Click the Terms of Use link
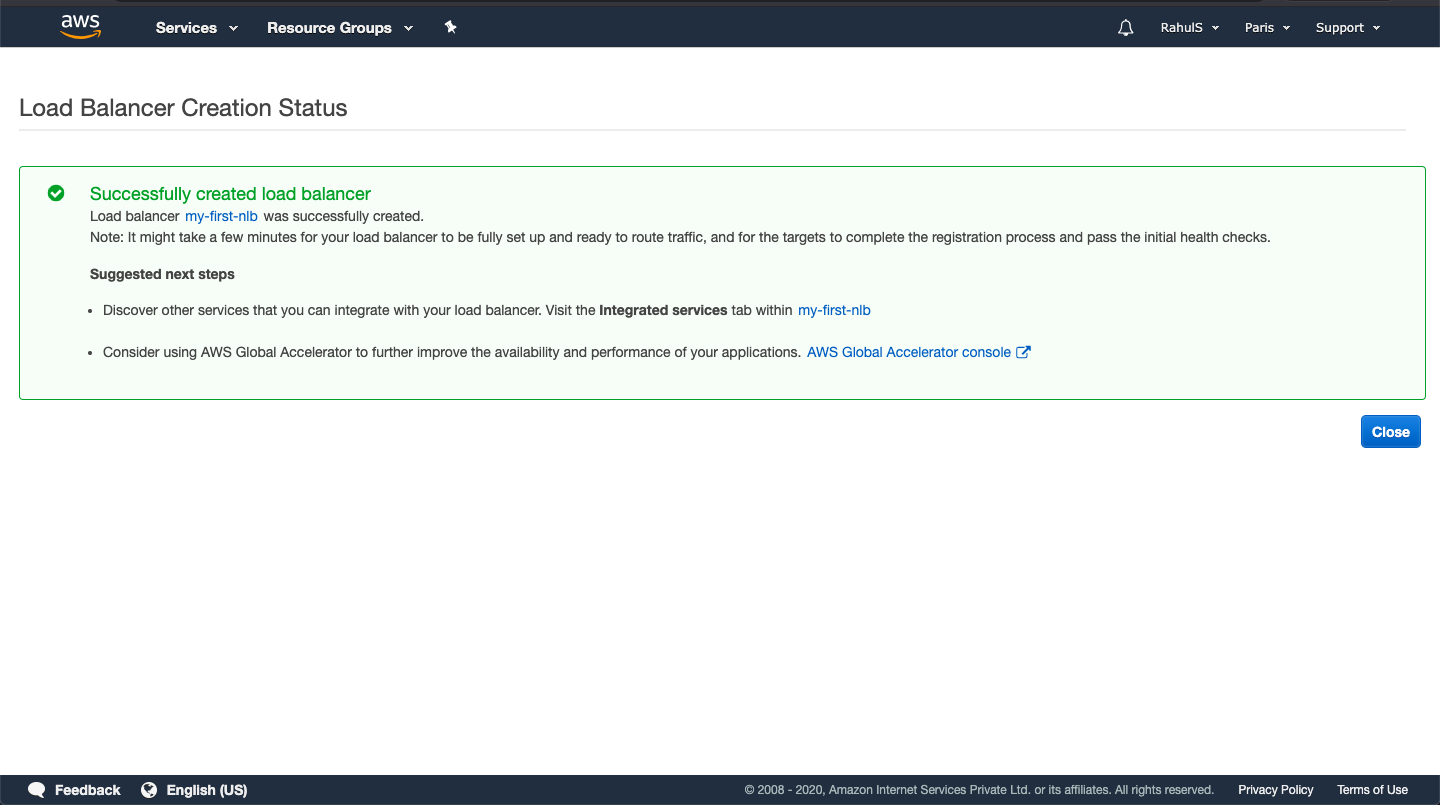This screenshot has height=805, width=1440. coord(1372,790)
